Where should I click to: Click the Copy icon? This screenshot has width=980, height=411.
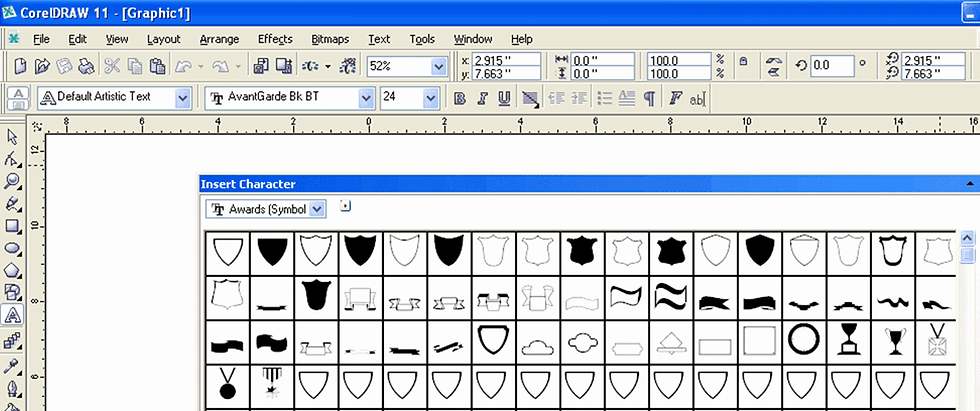[x=136, y=66]
